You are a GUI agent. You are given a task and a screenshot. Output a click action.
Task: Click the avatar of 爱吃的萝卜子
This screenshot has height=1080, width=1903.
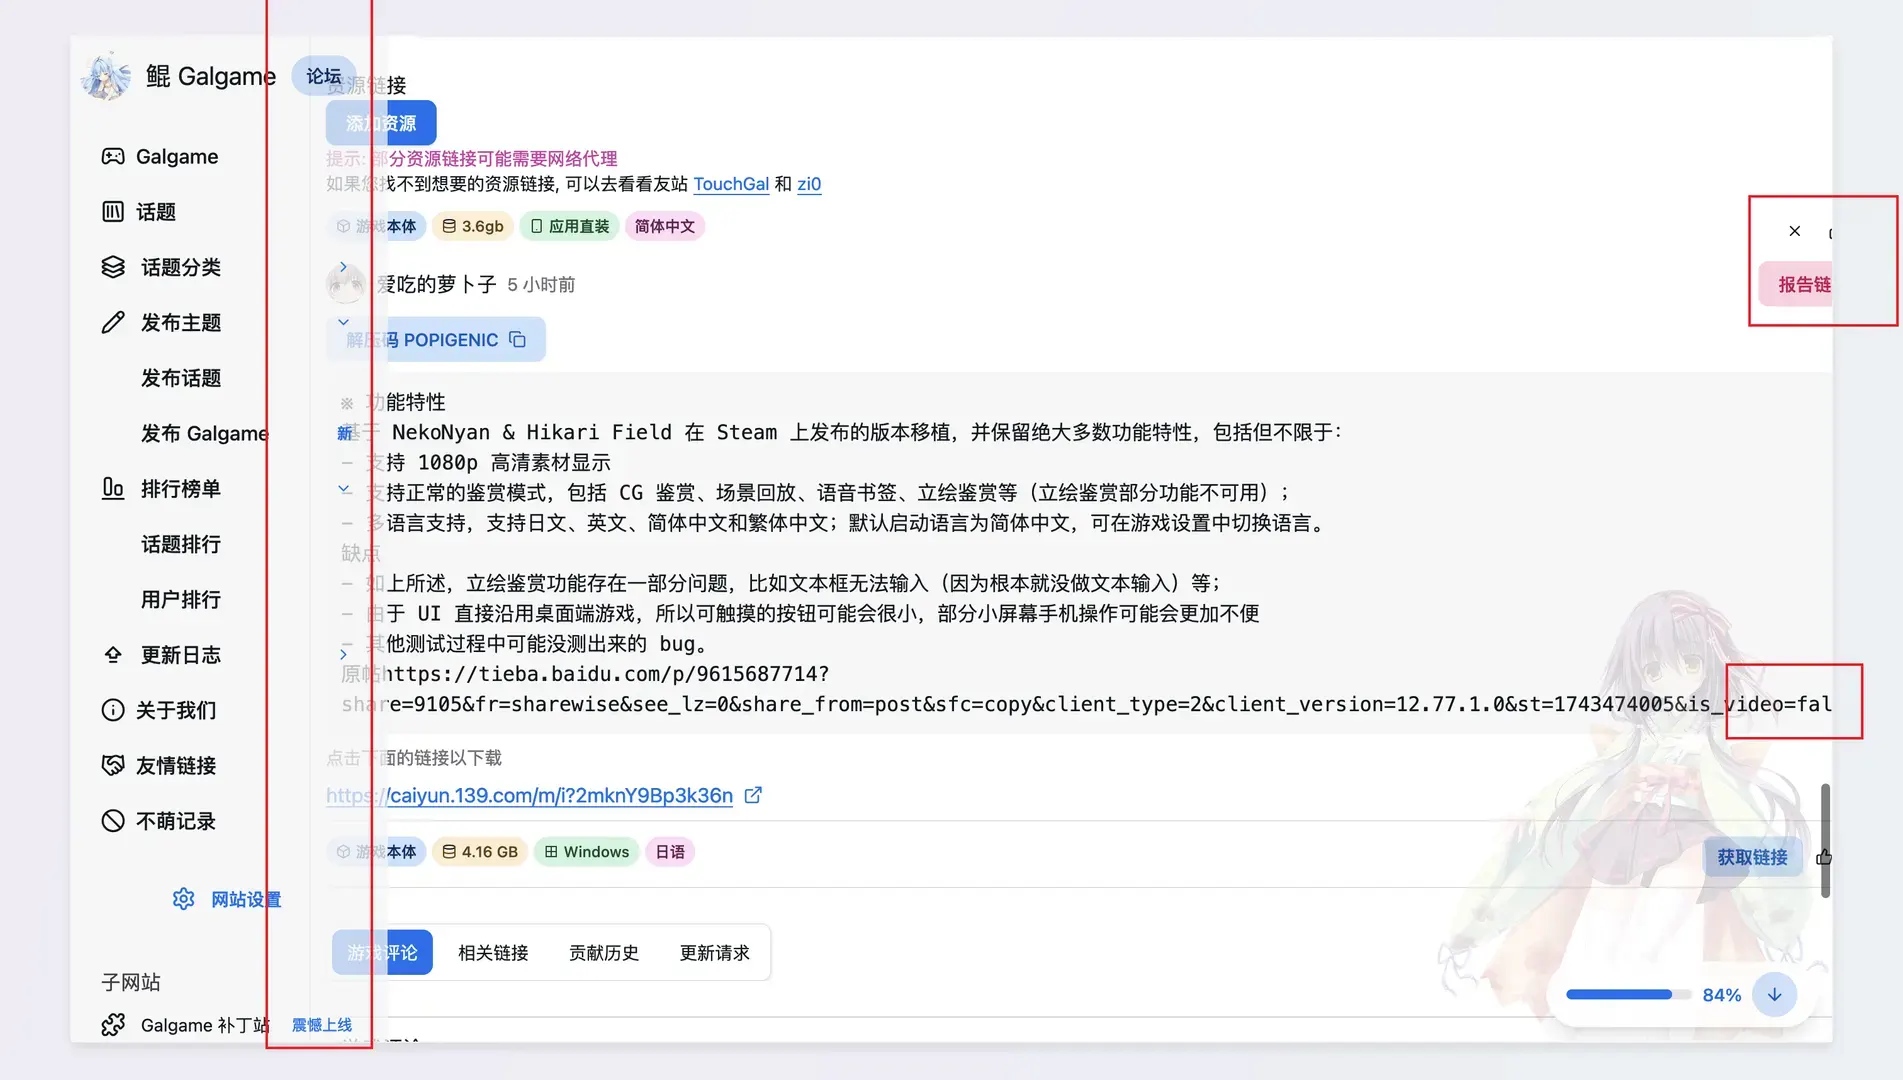click(346, 284)
